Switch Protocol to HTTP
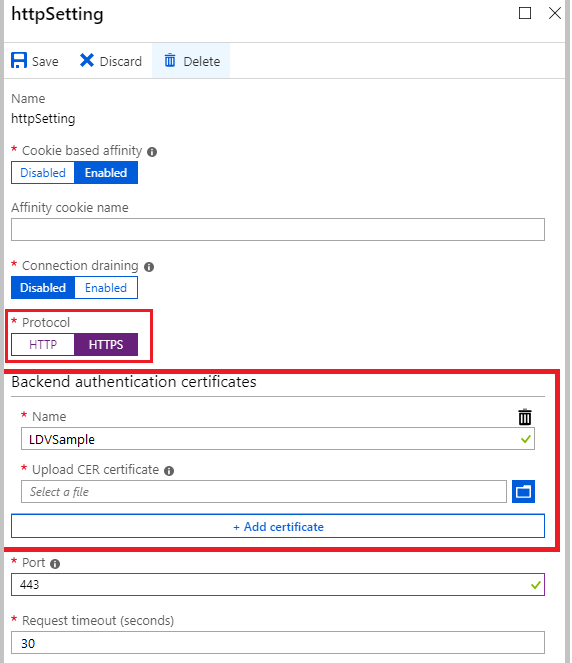 coord(43,345)
